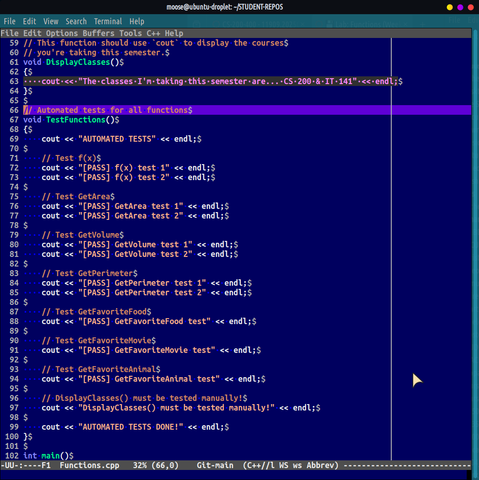Click the yellow minimize window button

tap(450, 7)
